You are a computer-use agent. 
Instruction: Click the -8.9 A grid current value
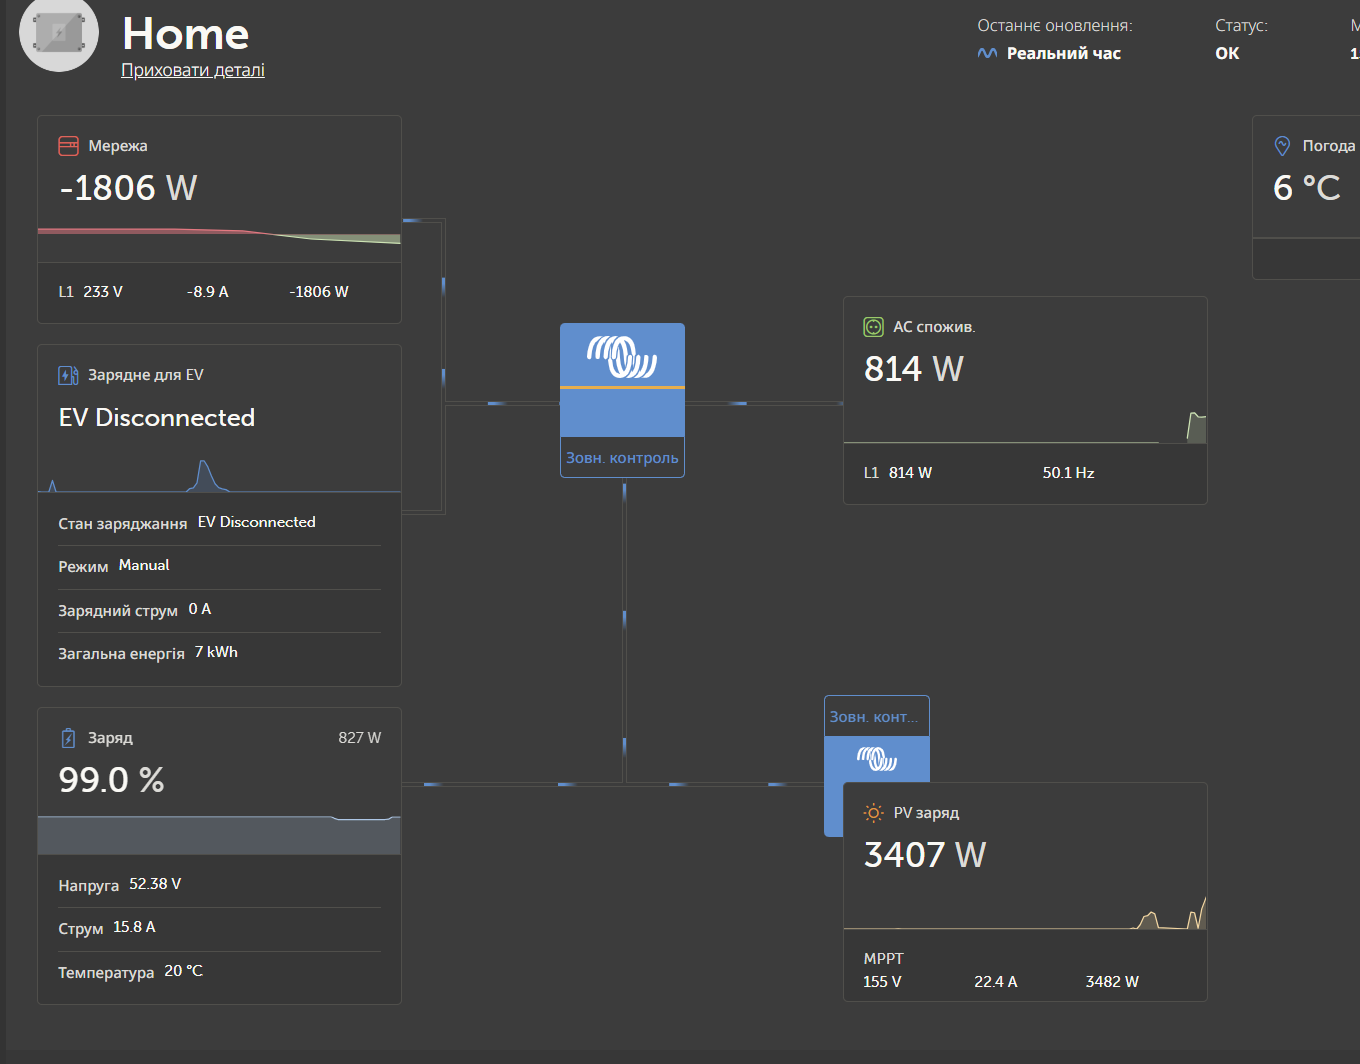207,292
